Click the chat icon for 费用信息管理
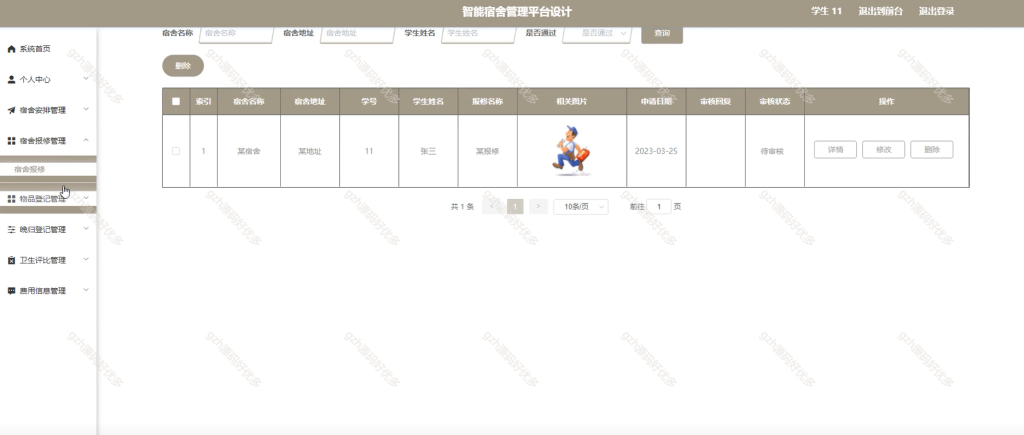 (11, 291)
